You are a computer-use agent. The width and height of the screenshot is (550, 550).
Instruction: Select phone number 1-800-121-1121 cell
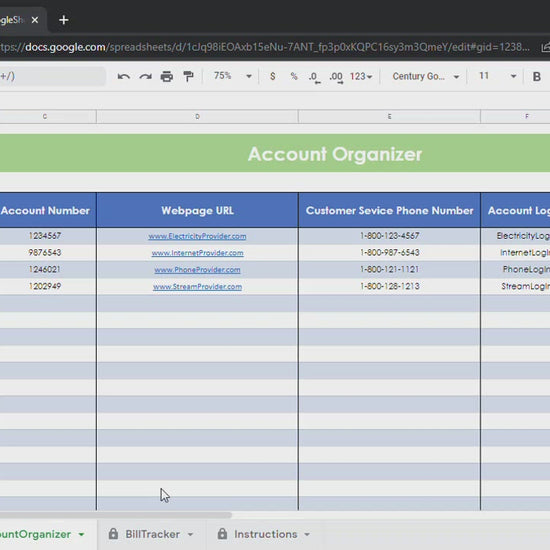coord(389,269)
